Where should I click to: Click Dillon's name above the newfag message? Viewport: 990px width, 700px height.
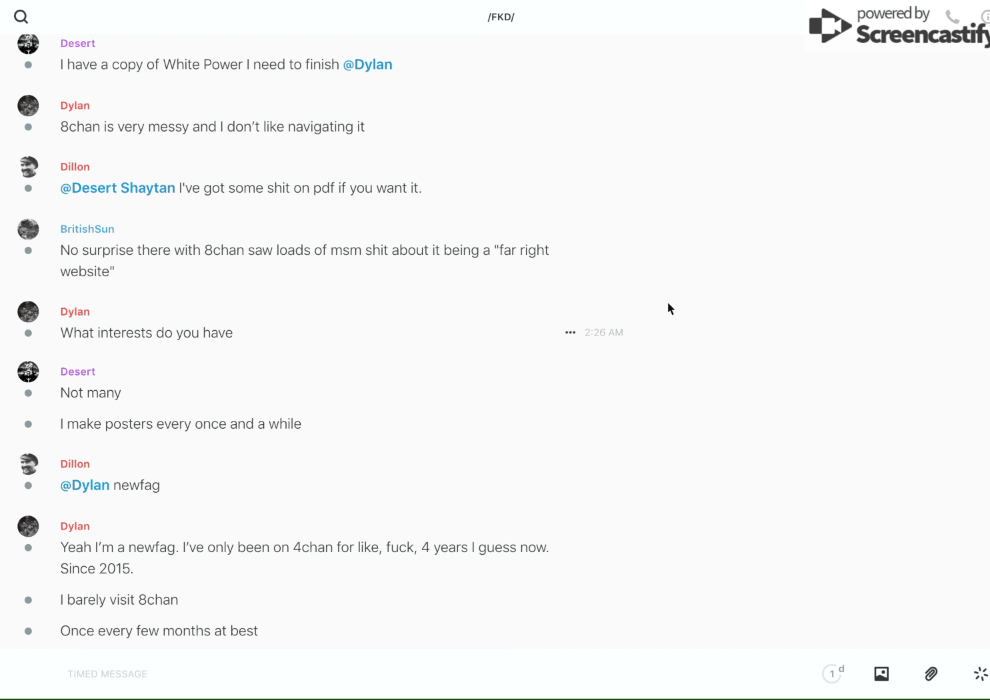tap(75, 464)
